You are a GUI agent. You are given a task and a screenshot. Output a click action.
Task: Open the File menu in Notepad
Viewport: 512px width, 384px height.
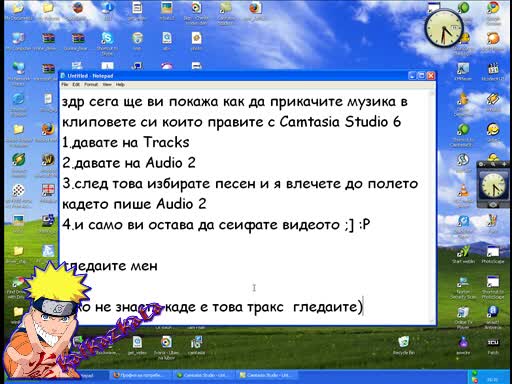click(65, 85)
